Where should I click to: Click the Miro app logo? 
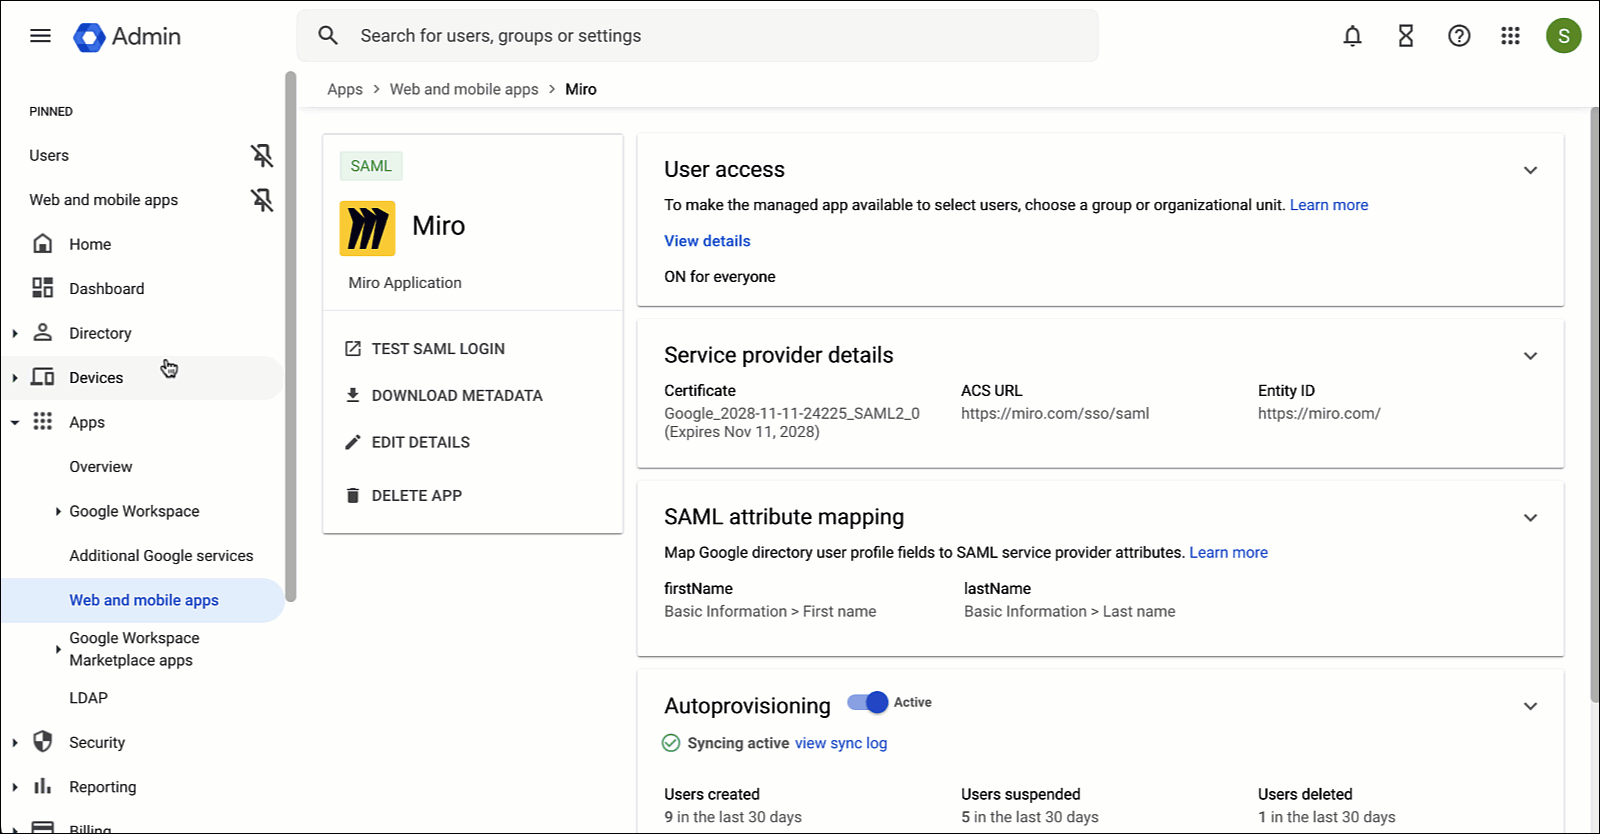[x=367, y=228]
